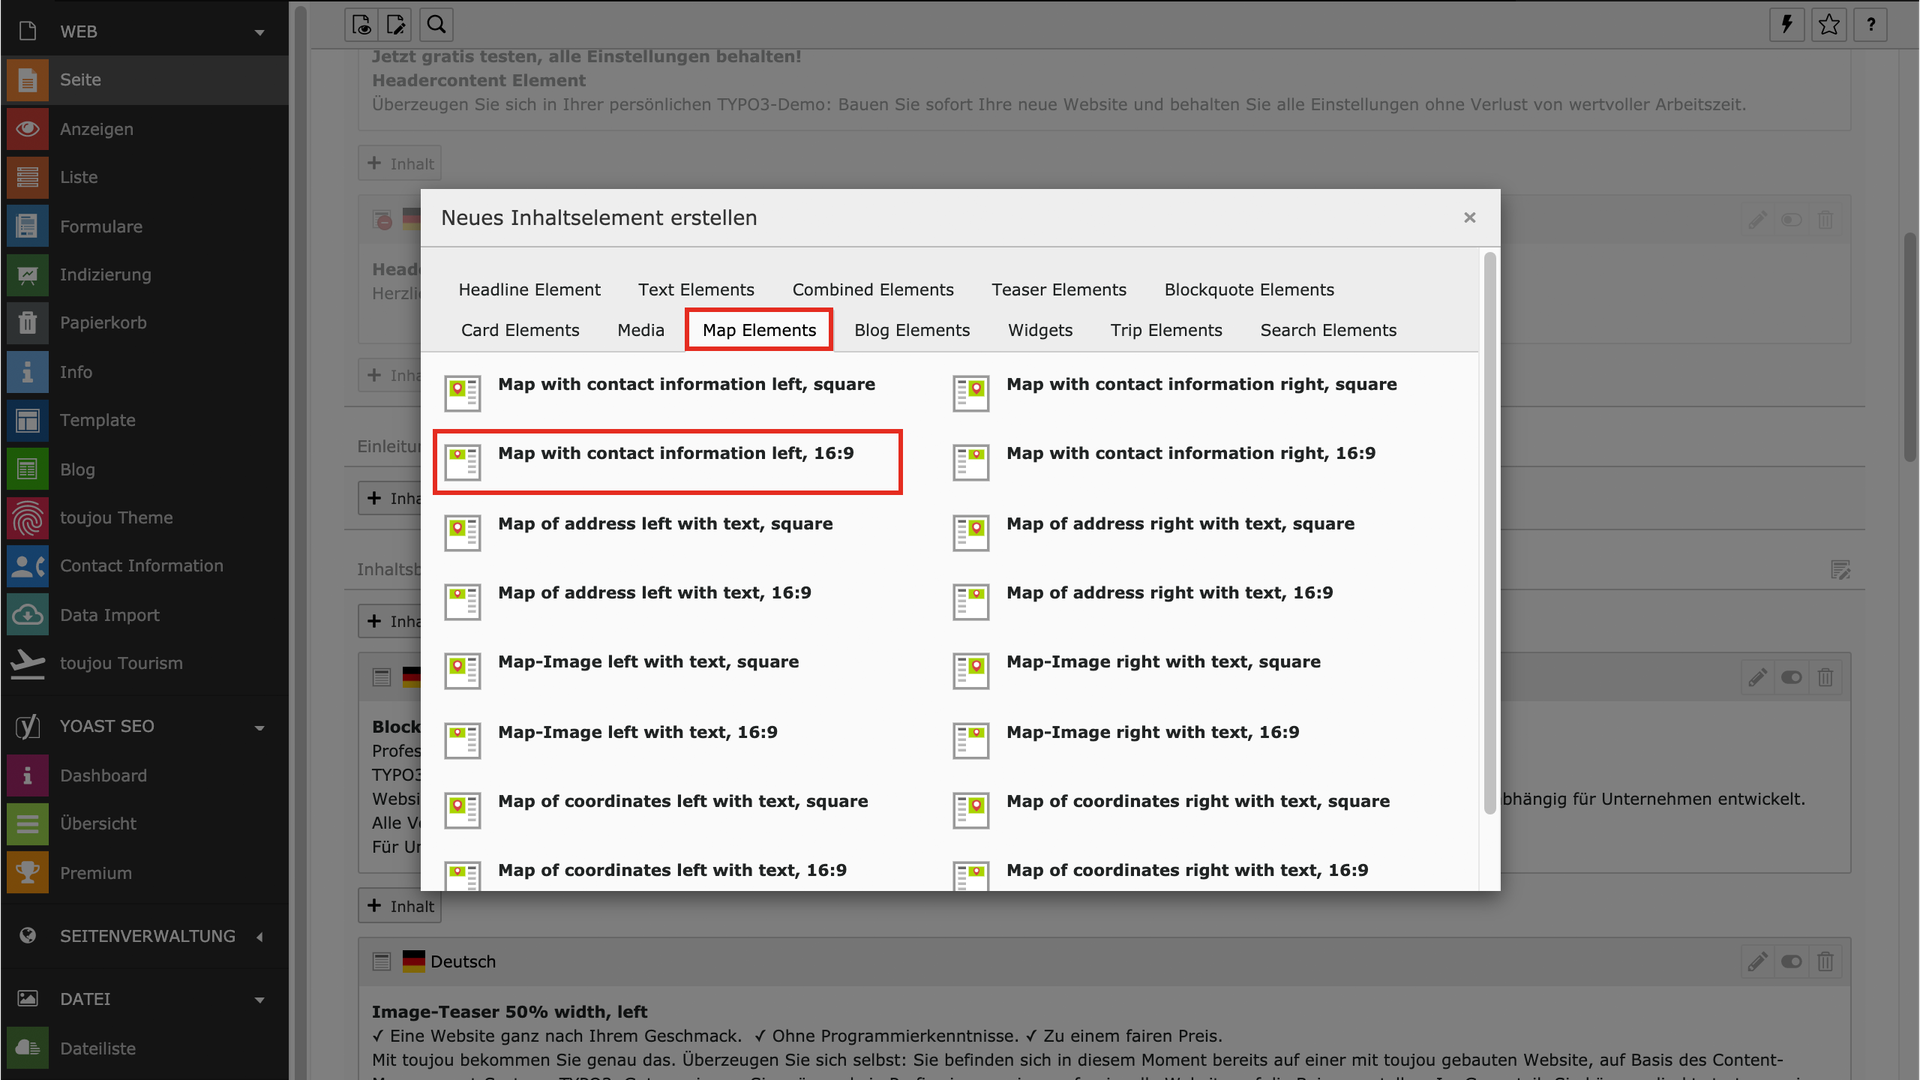Collapse the YOAST SEO module group
The width and height of the screenshot is (1920, 1080).
click(x=260, y=727)
